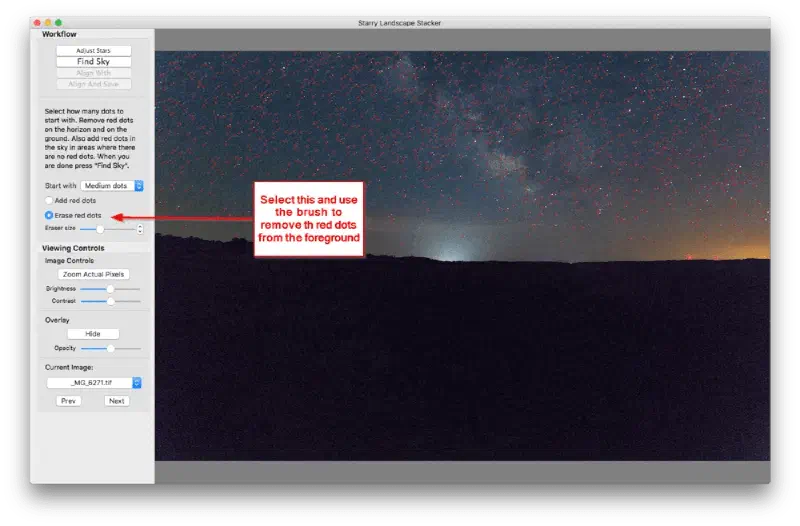Click the Find Sky button
800x526 pixels.
(x=93, y=62)
